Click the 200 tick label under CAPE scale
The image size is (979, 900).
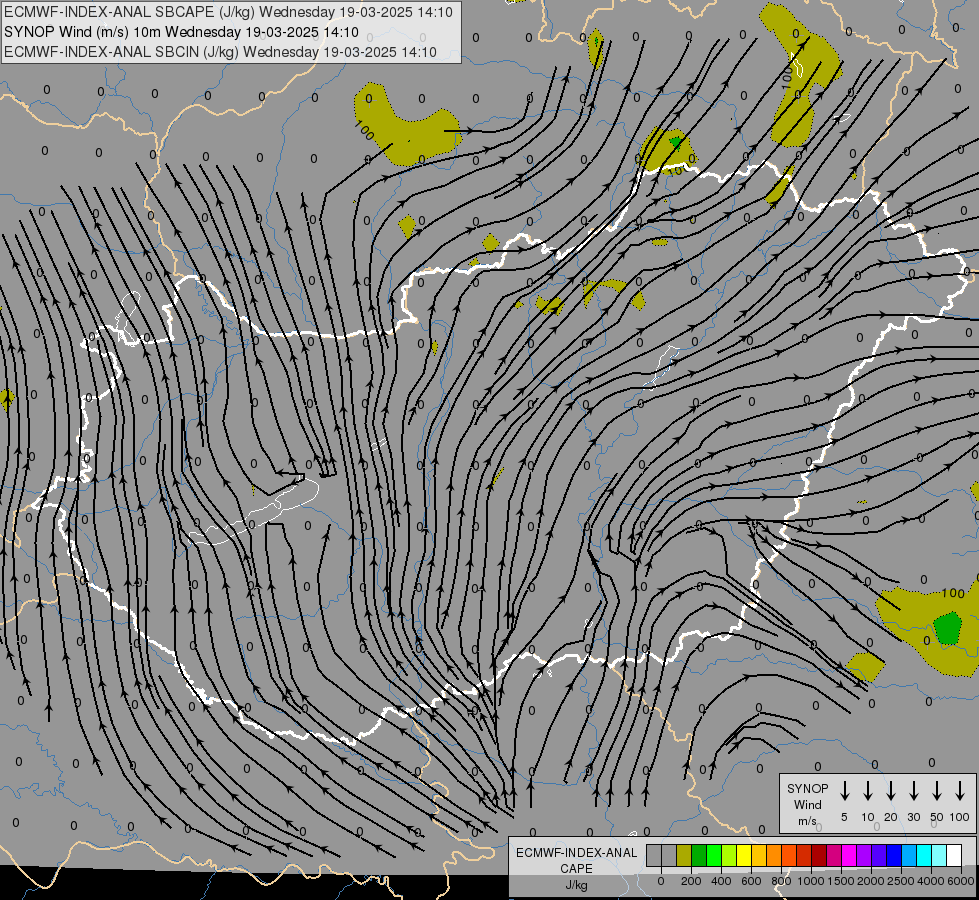point(691,881)
